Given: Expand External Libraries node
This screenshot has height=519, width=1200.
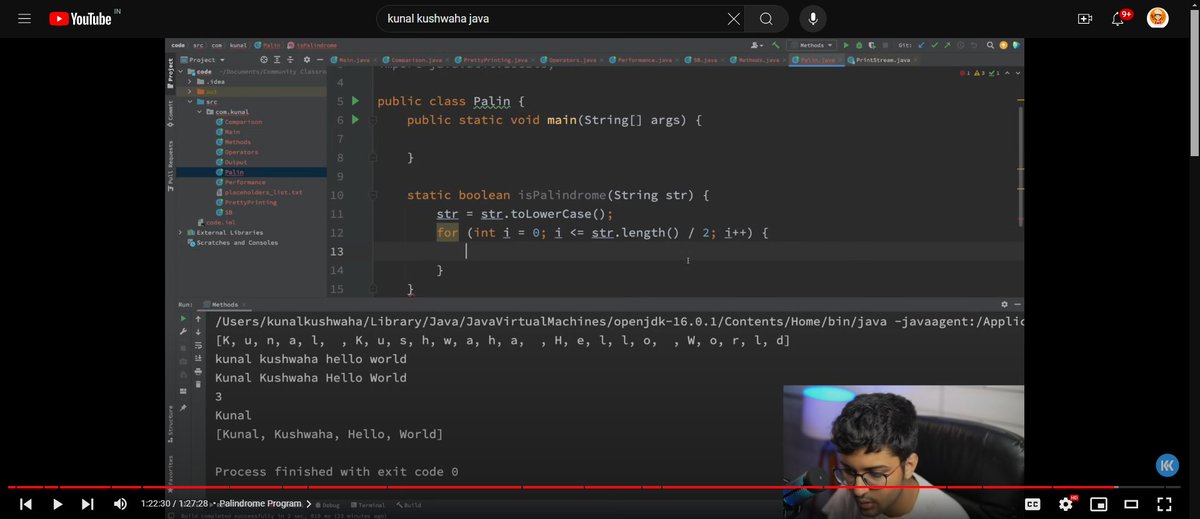Looking at the screenshot, I should tap(180, 232).
